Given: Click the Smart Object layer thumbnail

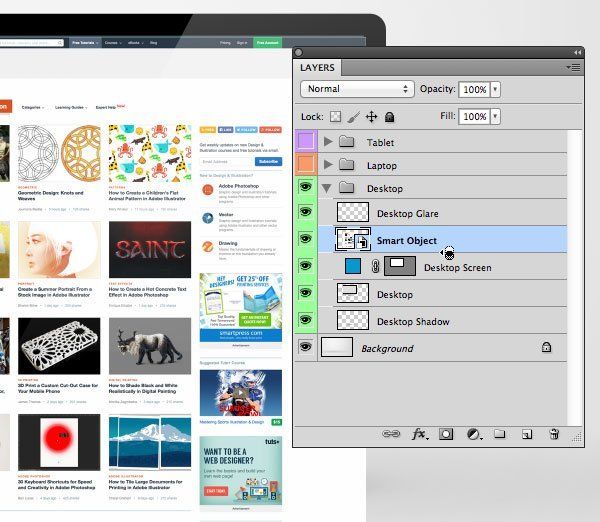Looking at the screenshot, I should 353,239.
